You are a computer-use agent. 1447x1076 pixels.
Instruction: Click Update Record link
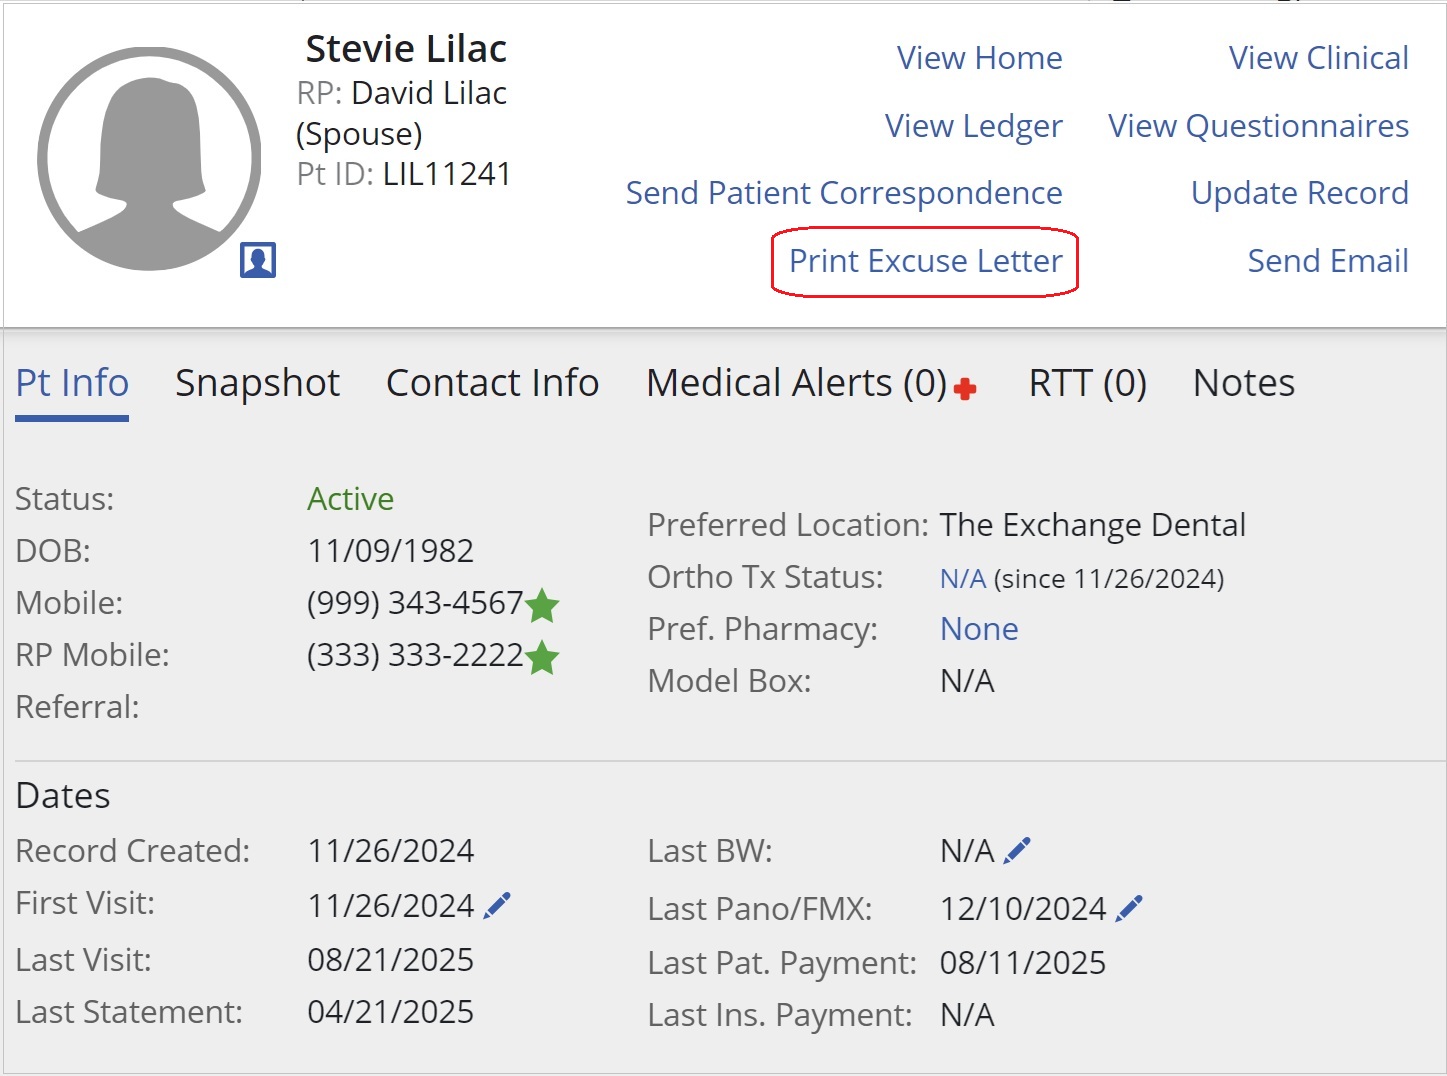coord(1299,193)
